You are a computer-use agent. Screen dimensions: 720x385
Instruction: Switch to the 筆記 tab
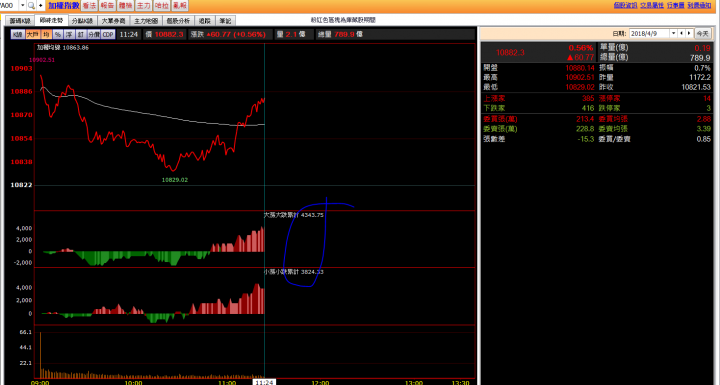225,21
